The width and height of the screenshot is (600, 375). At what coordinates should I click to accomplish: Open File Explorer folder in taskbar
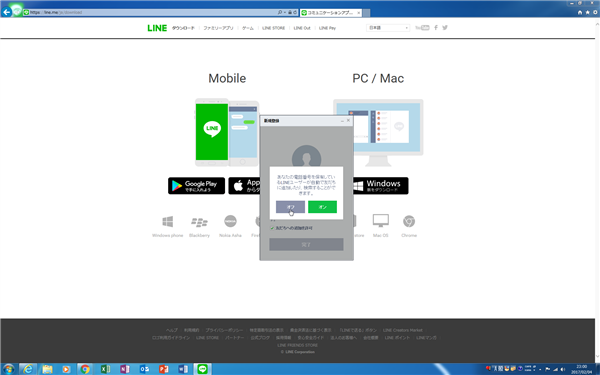[47, 369]
